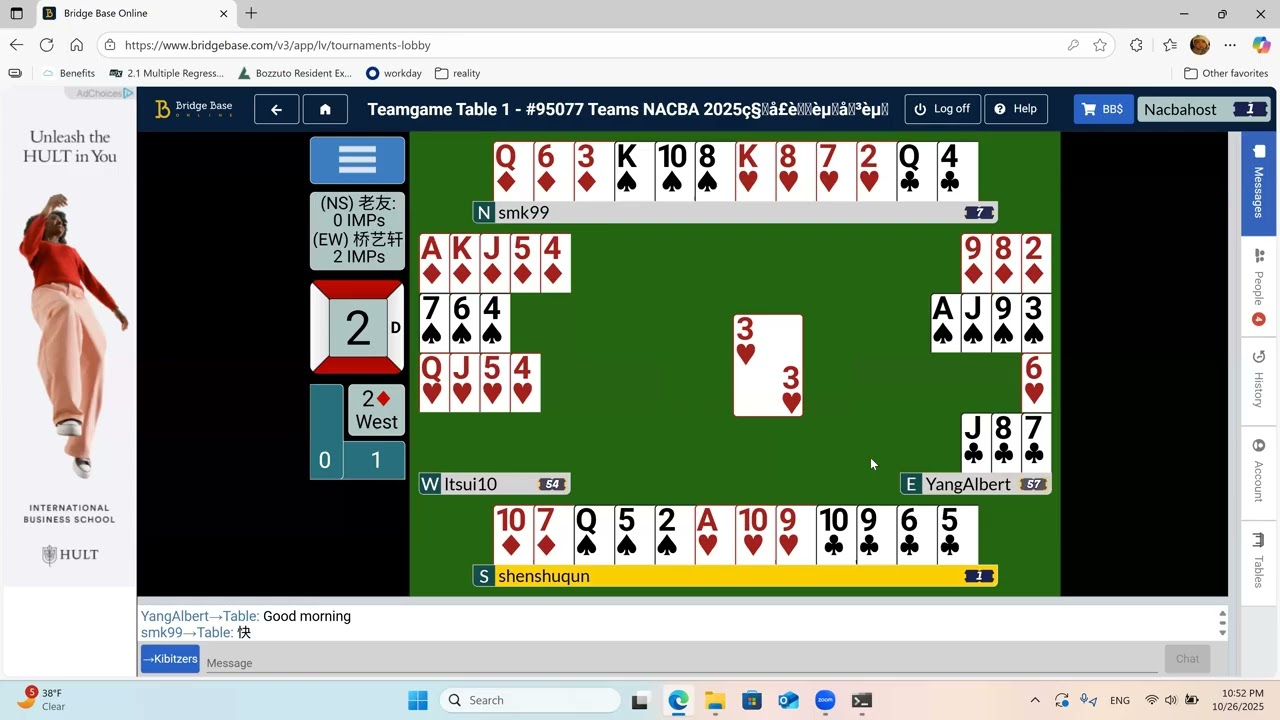
Task: Open the Copilot icon in Edge toolbar
Action: (x=1260, y=45)
